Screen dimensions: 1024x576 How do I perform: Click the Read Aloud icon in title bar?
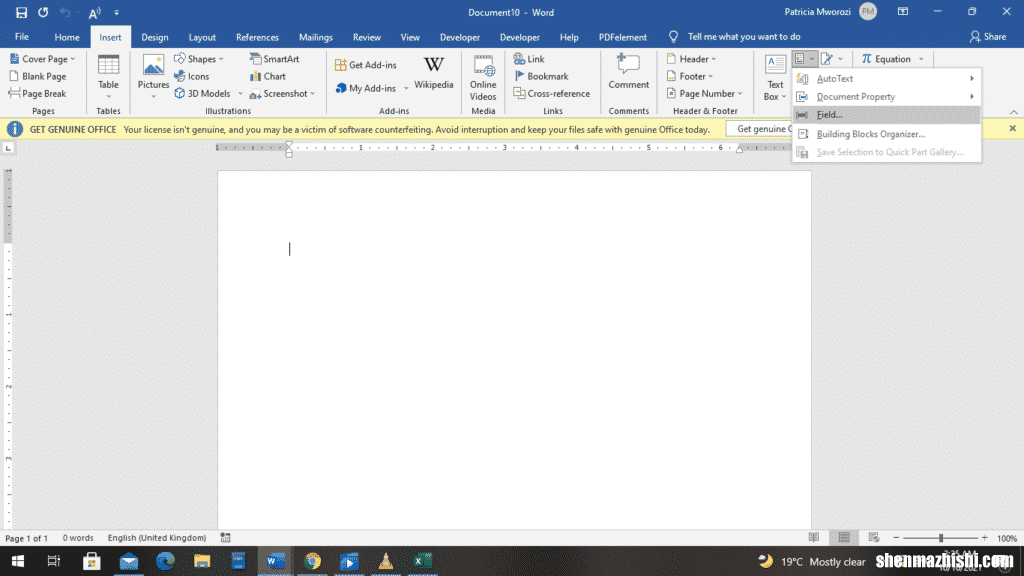pos(95,12)
